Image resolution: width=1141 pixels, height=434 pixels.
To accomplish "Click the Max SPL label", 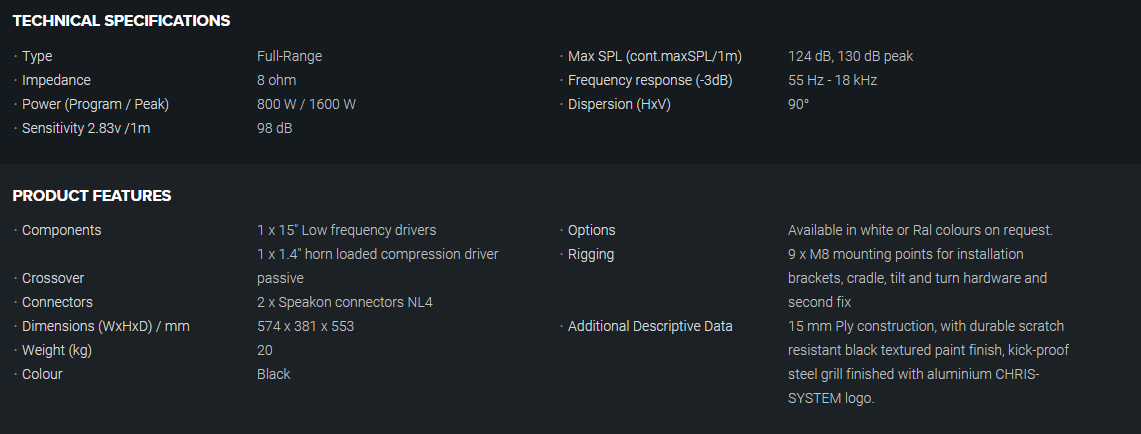I will tap(654, 56).
